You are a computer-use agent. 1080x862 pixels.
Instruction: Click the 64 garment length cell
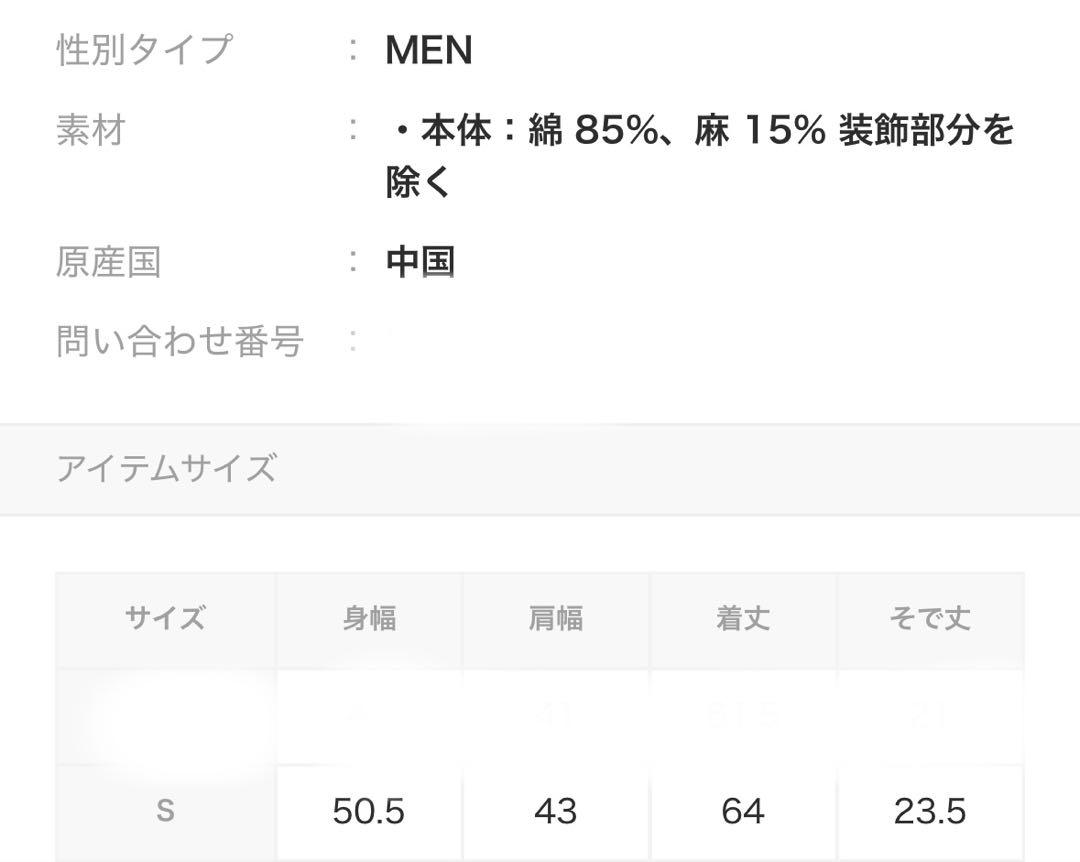743,811
